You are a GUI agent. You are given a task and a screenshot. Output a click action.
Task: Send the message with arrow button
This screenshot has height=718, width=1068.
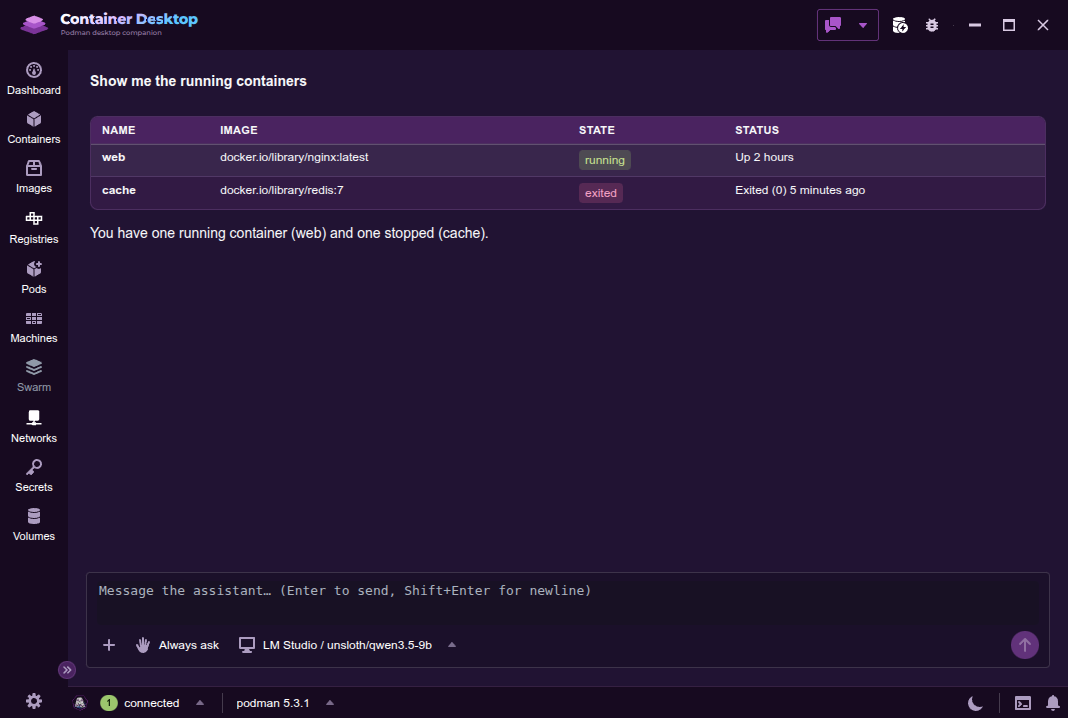tap(1024, 644)
